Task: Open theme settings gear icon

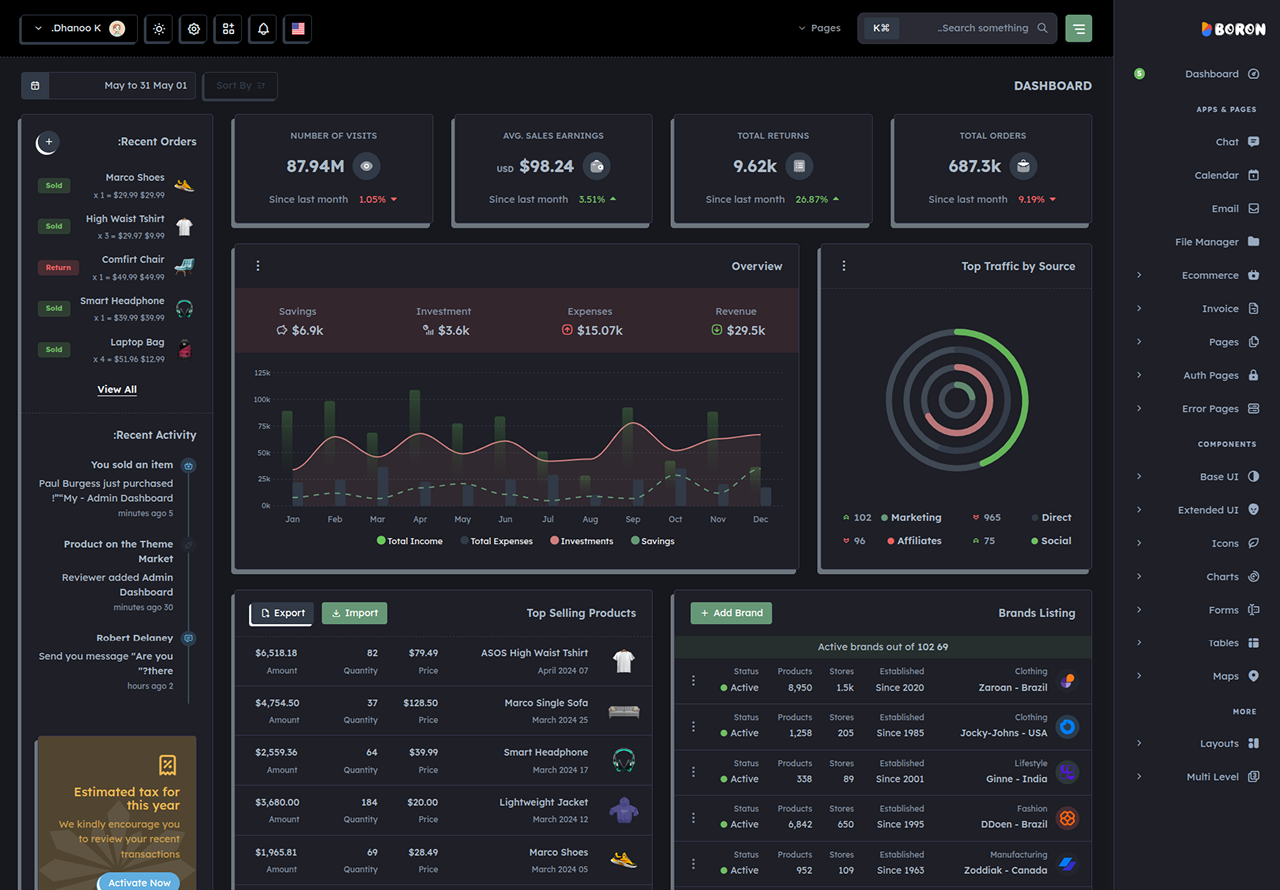Action: (194, 29)
